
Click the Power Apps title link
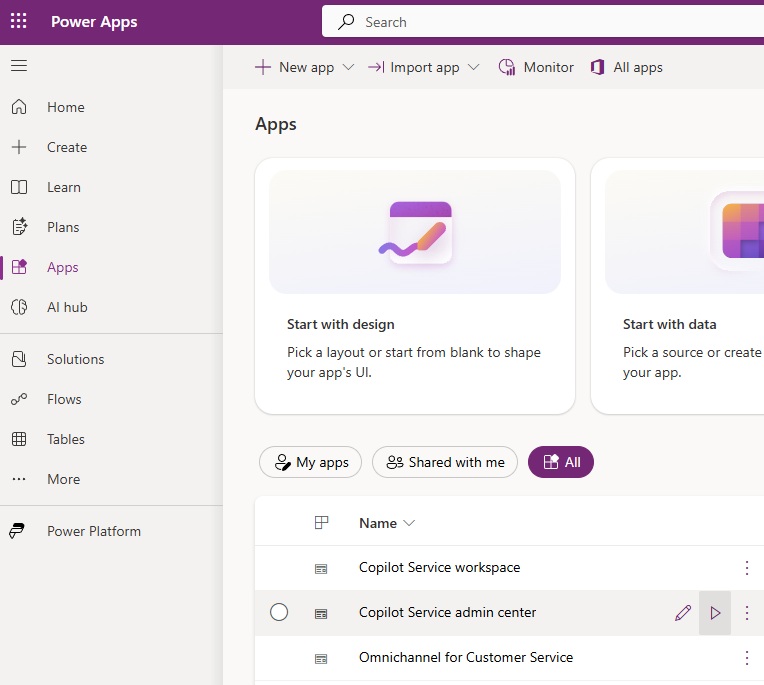coord(94,22)
